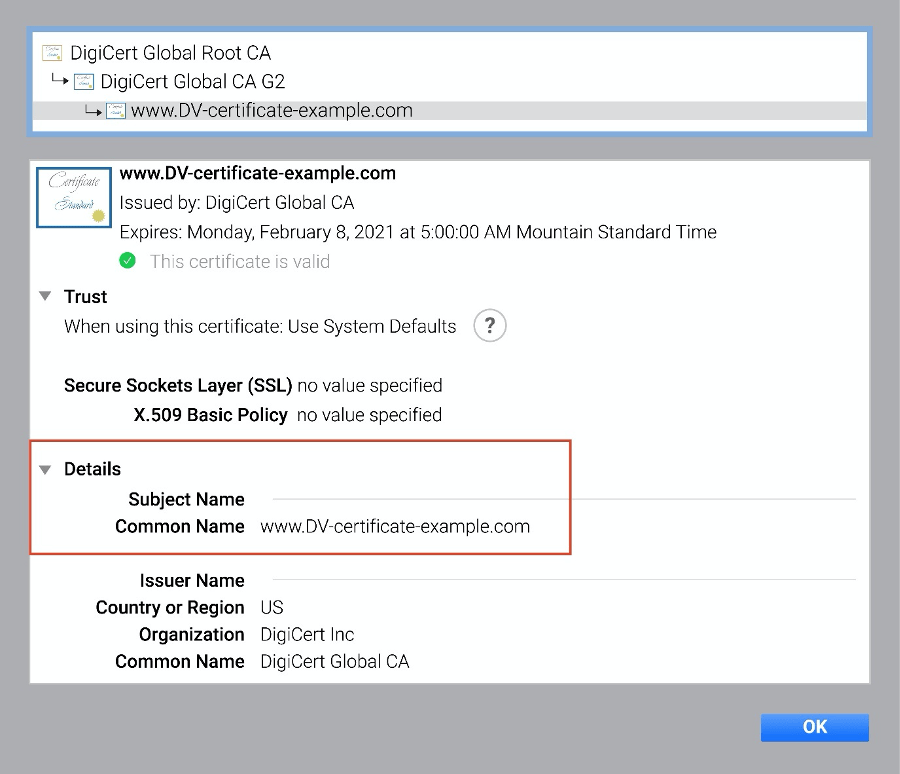Open the Use System Defaults trust setting
Viewport: 900px width, 774px height.
click(371, 326)
